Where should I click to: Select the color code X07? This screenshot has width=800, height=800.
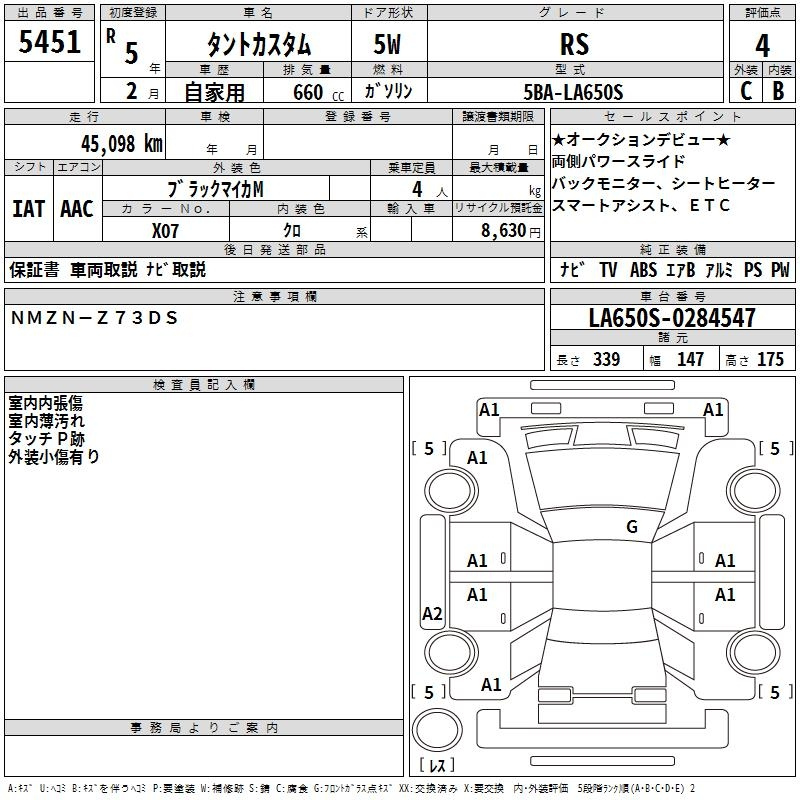click(166, 230)
